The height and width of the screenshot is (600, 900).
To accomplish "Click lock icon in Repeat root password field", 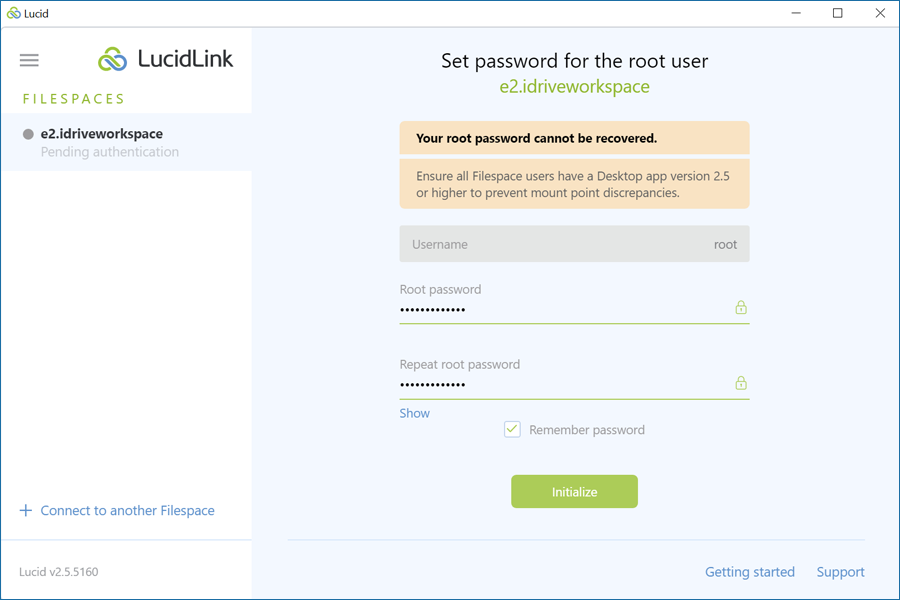I will [x=741, y=382].
